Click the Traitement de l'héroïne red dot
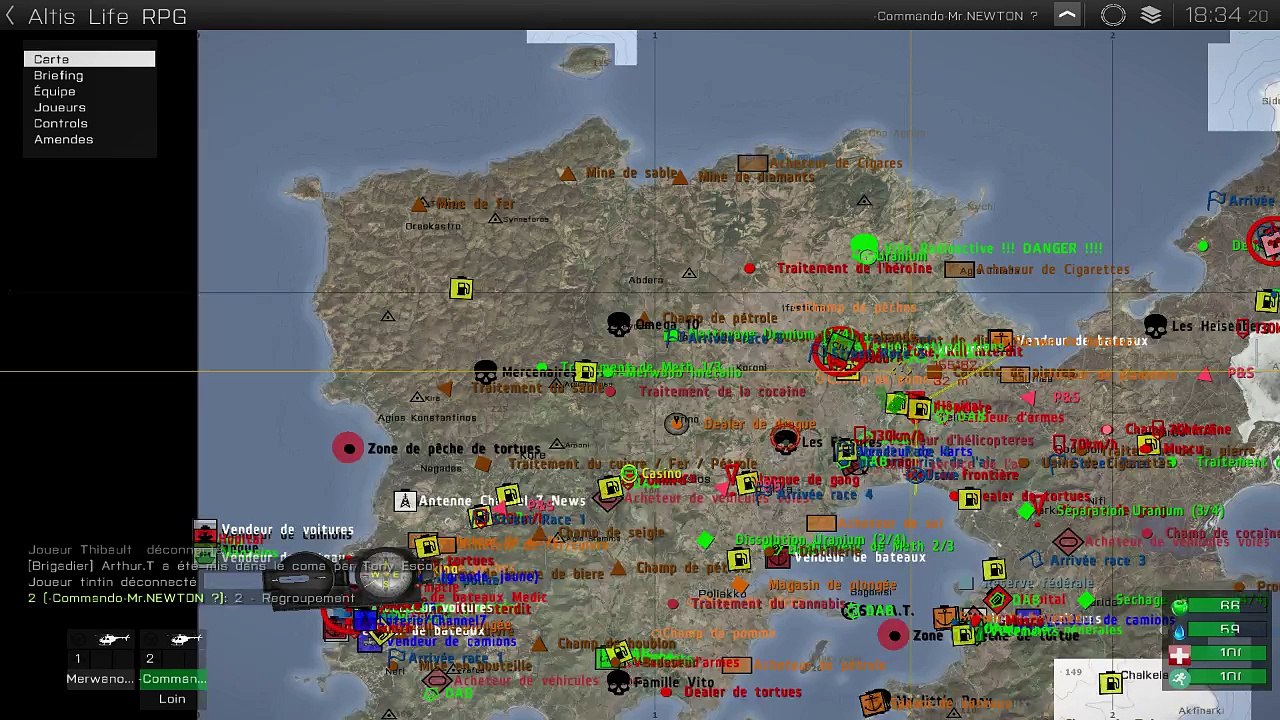This screenshot has width=1280, height=720. click(x=750, y=268)
